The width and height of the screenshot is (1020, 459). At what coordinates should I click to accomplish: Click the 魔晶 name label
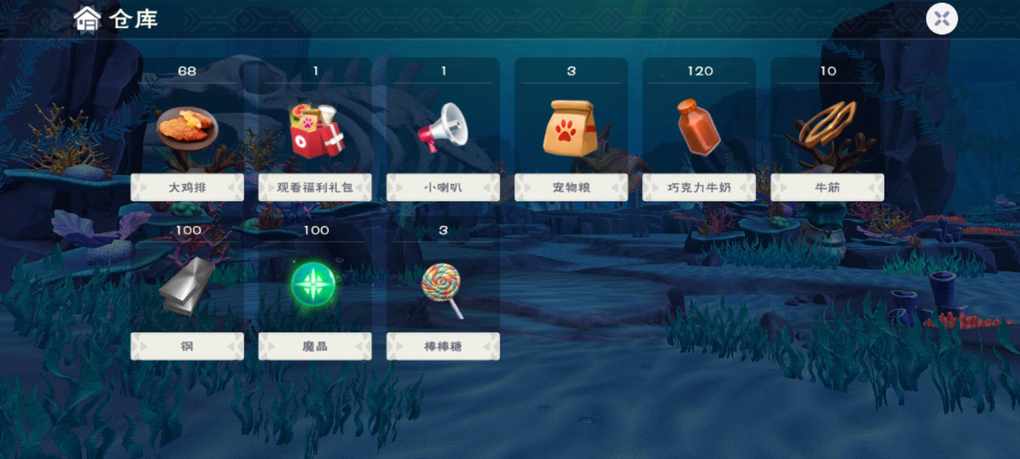pyautogui.click(x=315, y=347)
